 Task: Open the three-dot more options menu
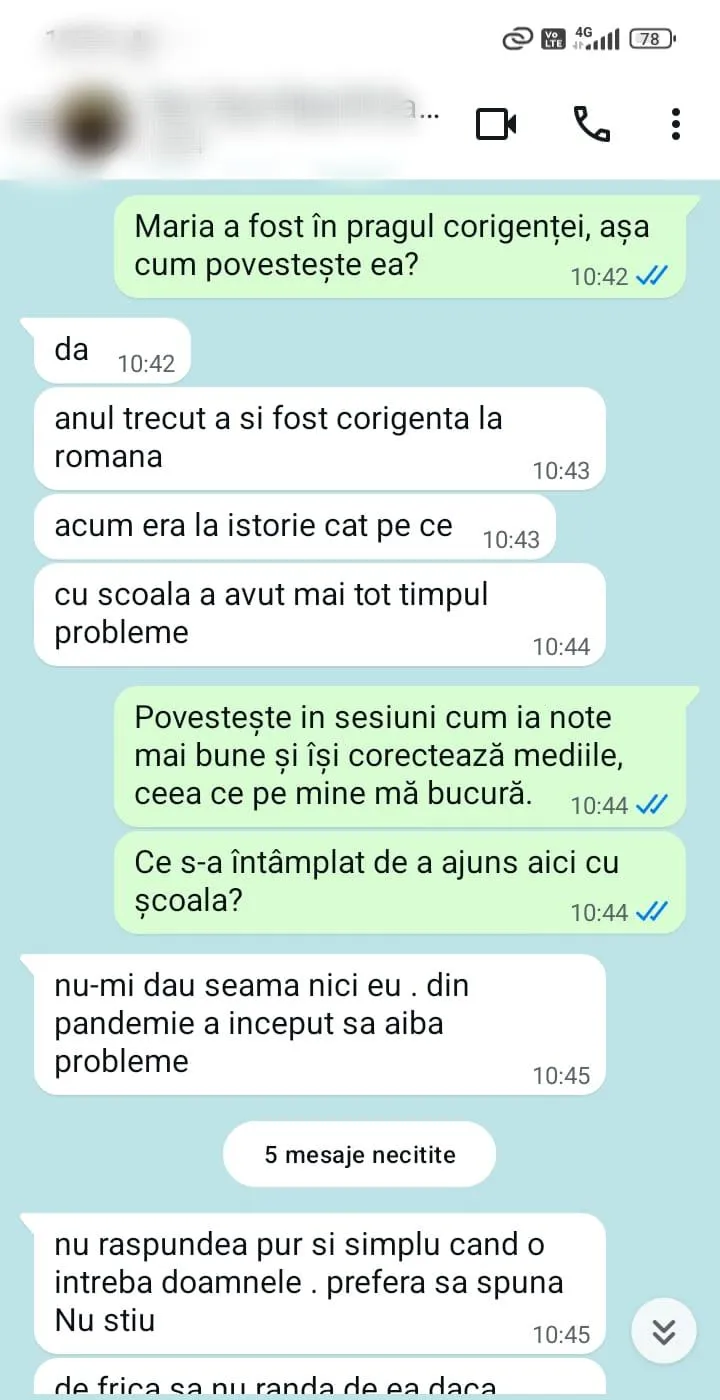pos(676,124)
